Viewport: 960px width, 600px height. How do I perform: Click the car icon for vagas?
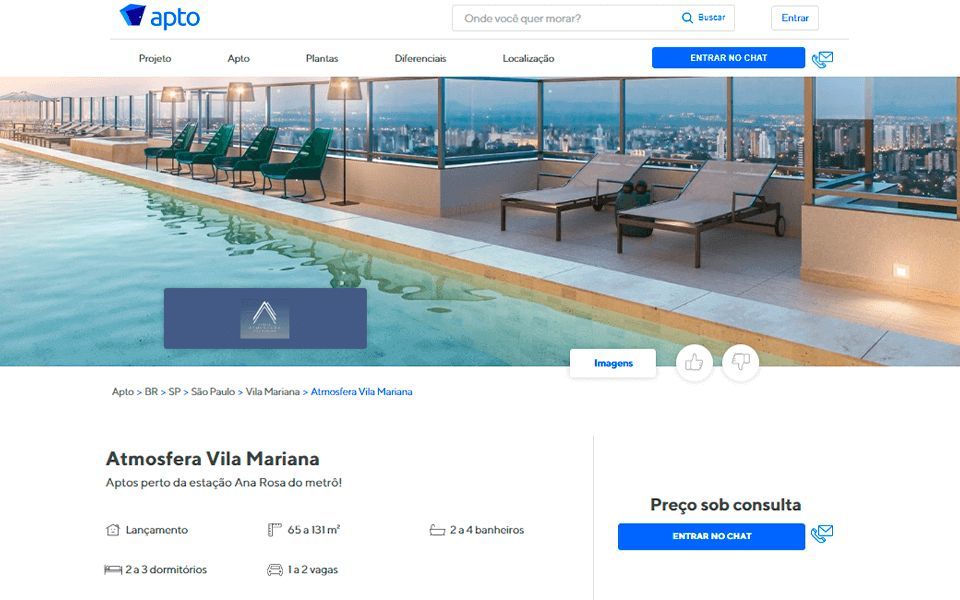[275, 570]
